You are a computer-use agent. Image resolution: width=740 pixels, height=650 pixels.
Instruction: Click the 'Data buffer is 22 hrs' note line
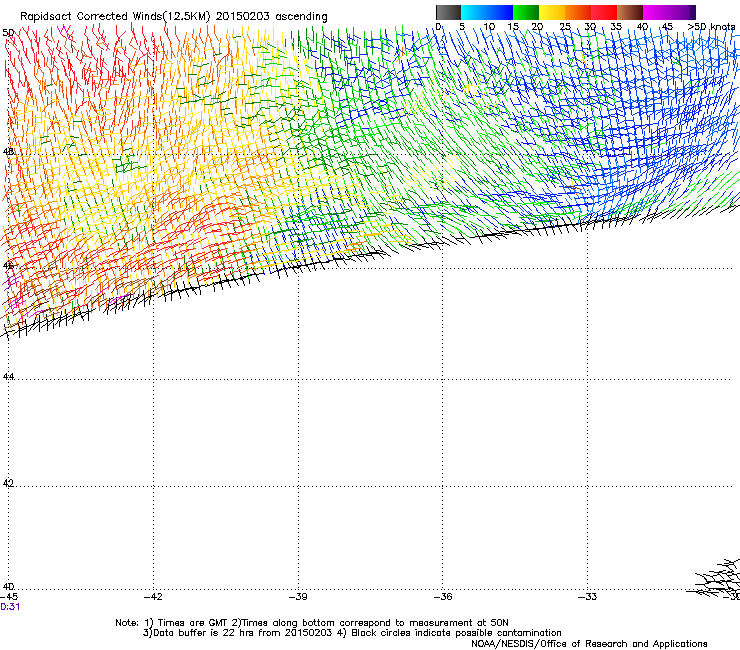pos(352,633)
